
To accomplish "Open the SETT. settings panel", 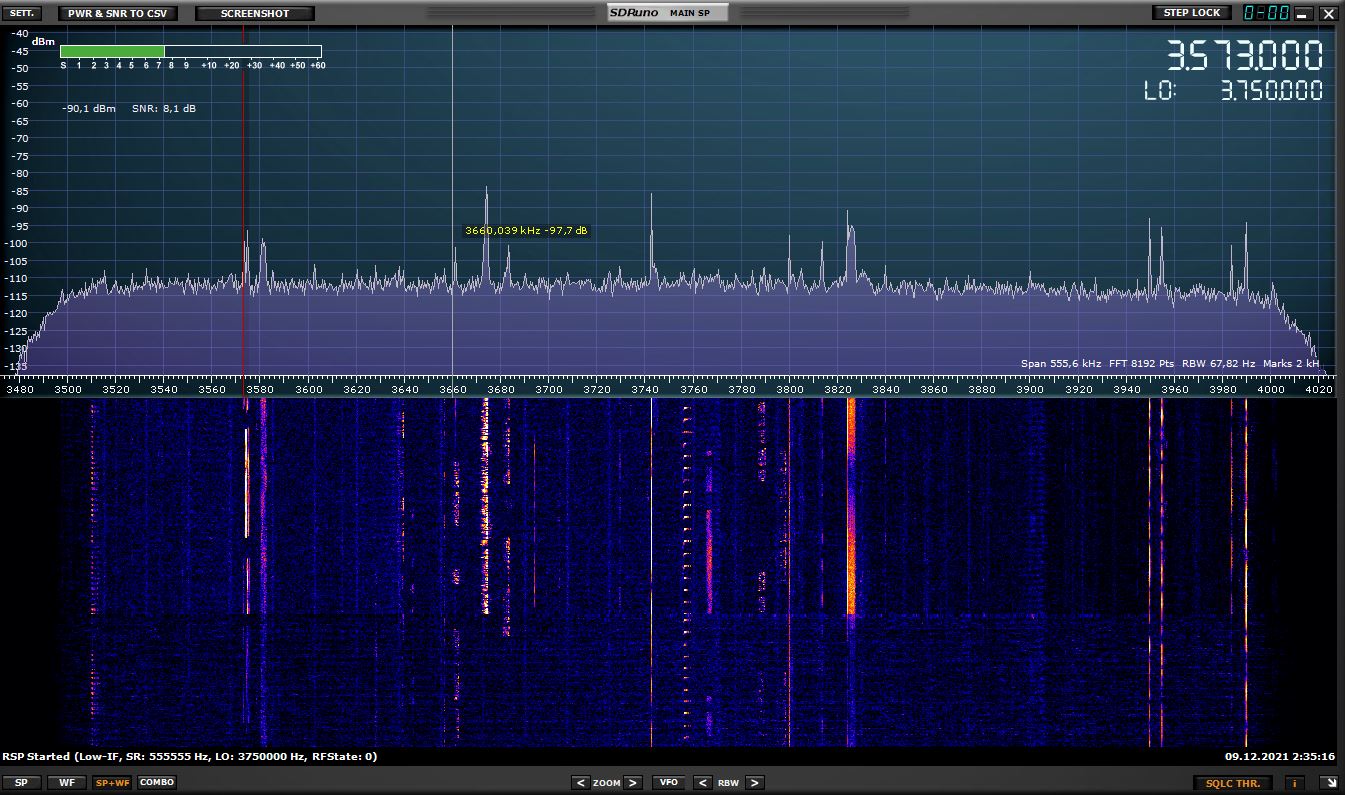I will [x=23, y=13].
